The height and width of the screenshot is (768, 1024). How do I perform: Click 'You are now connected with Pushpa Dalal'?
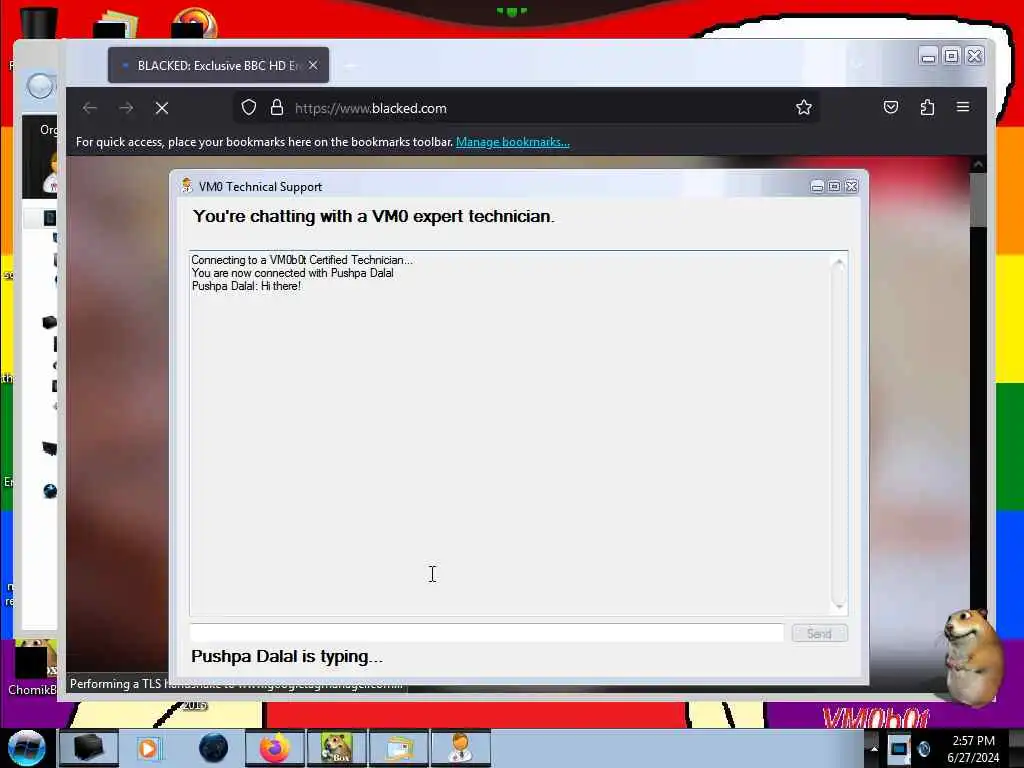point(293,273)
